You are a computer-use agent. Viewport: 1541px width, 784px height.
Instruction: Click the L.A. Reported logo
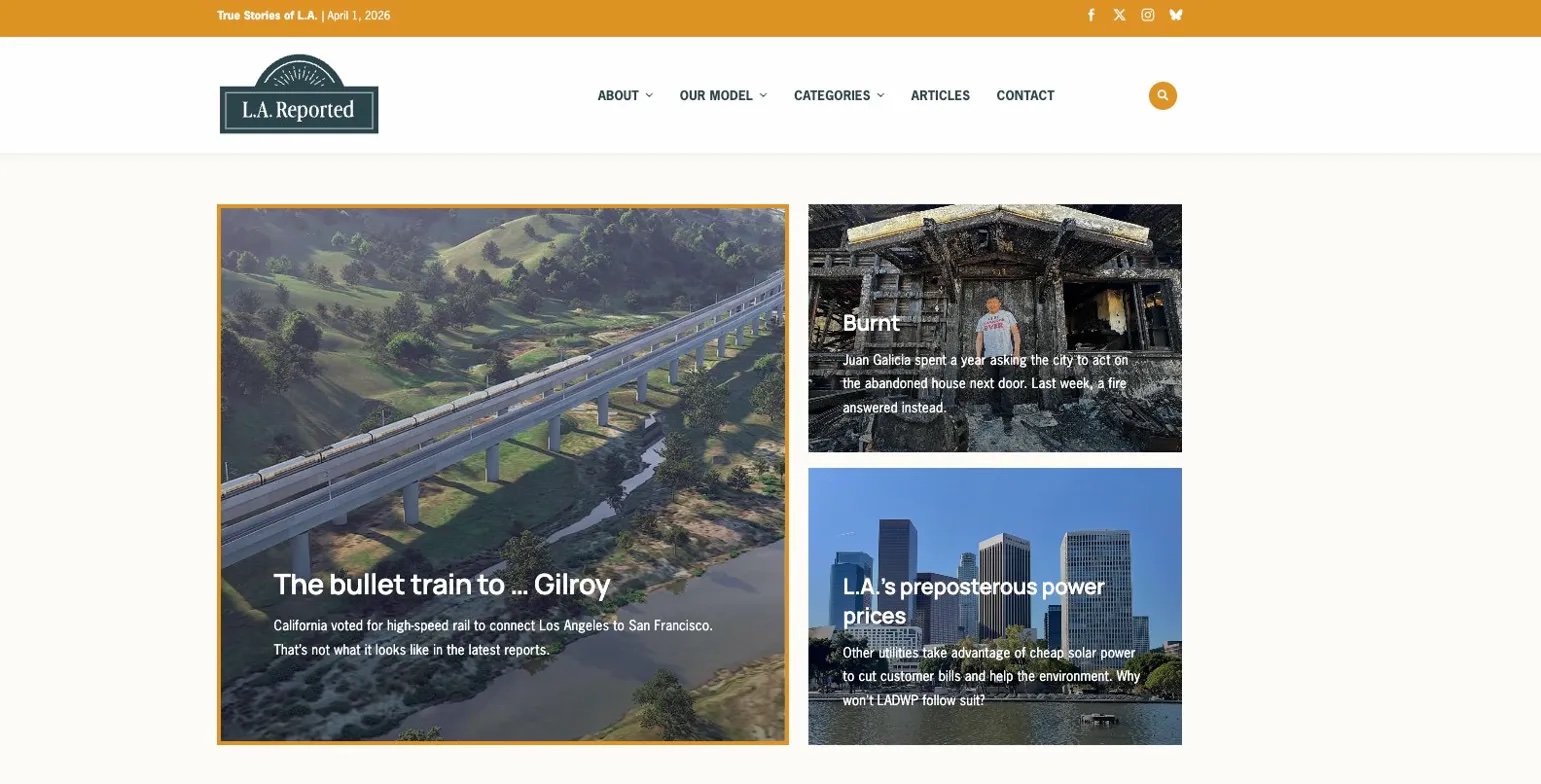(298, 94)
